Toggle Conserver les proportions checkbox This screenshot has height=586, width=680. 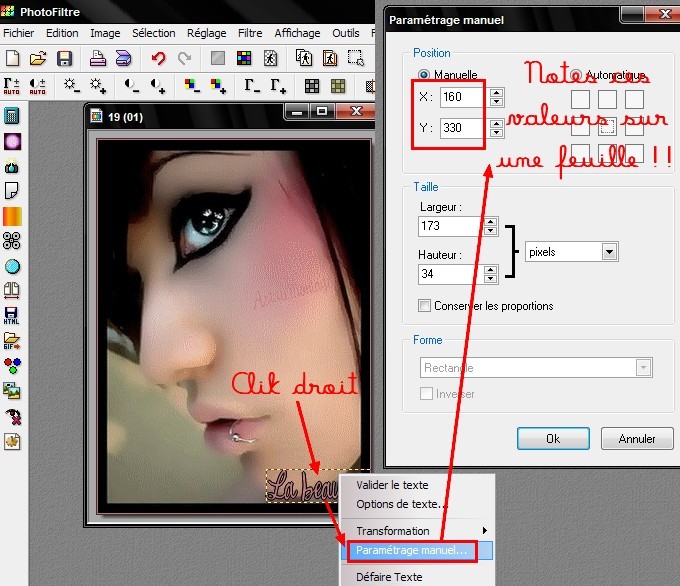click(425, 305)
